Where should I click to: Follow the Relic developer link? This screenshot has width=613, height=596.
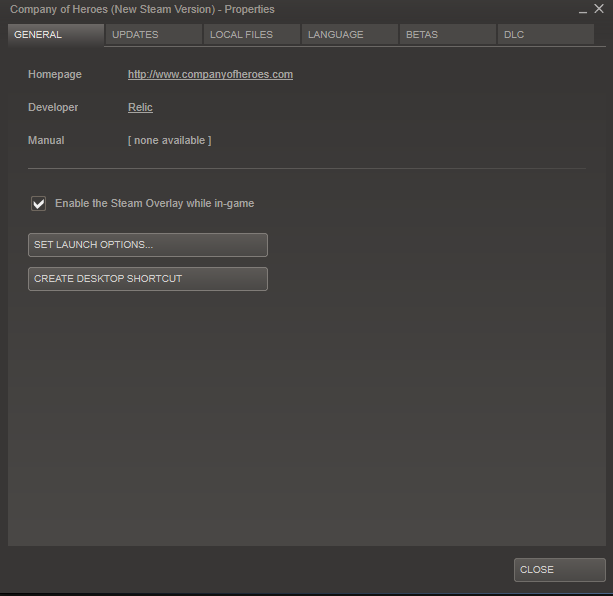[x=140, y=107]
